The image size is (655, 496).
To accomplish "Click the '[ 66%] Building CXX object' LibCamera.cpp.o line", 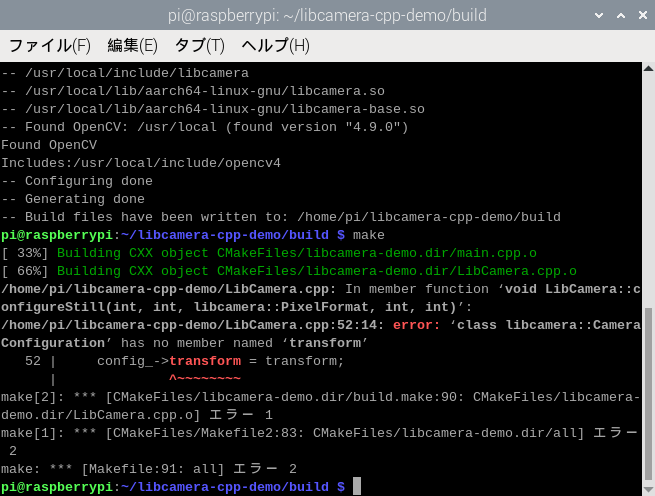I will 289,271.
